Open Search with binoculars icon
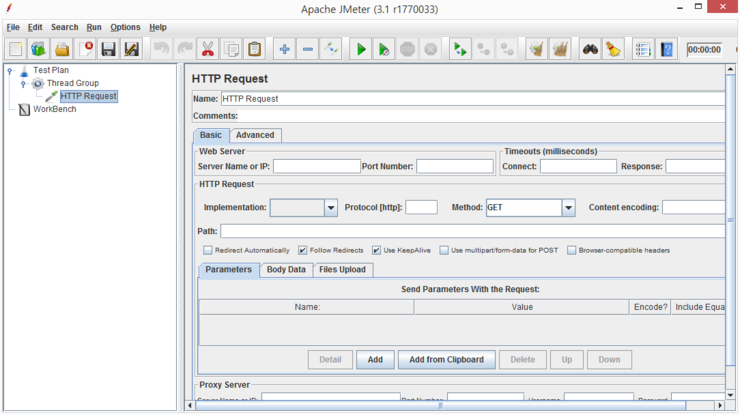Screen dimensions: 740x415 tap(590, 49)
